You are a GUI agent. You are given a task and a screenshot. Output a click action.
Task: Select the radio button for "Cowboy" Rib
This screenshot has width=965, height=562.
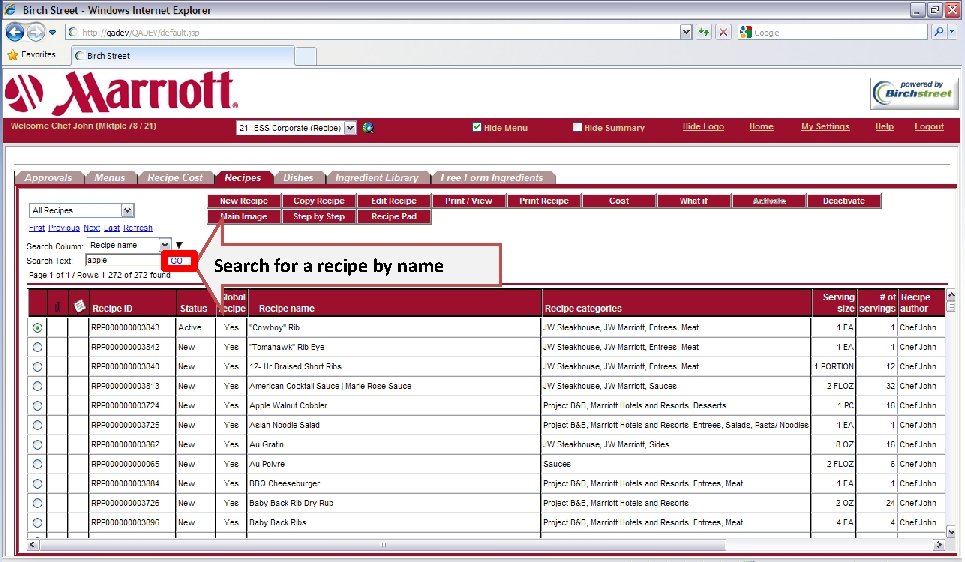point(38,328)
